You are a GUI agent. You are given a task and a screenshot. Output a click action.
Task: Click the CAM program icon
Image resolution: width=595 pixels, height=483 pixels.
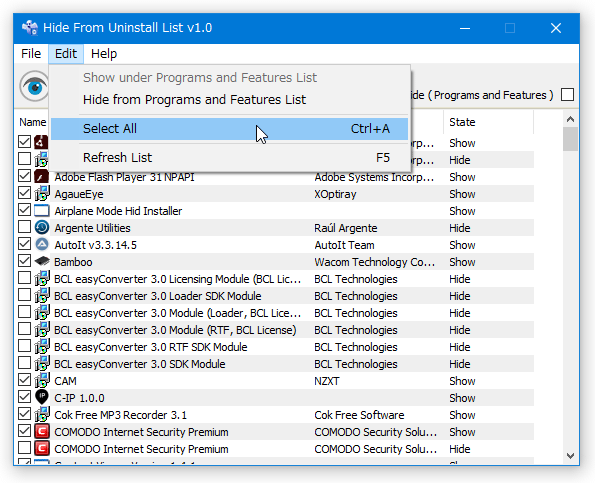(42, 381)
